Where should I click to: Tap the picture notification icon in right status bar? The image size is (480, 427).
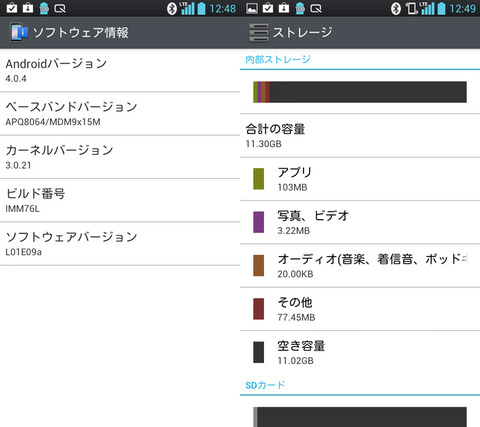tap(252, 8)
